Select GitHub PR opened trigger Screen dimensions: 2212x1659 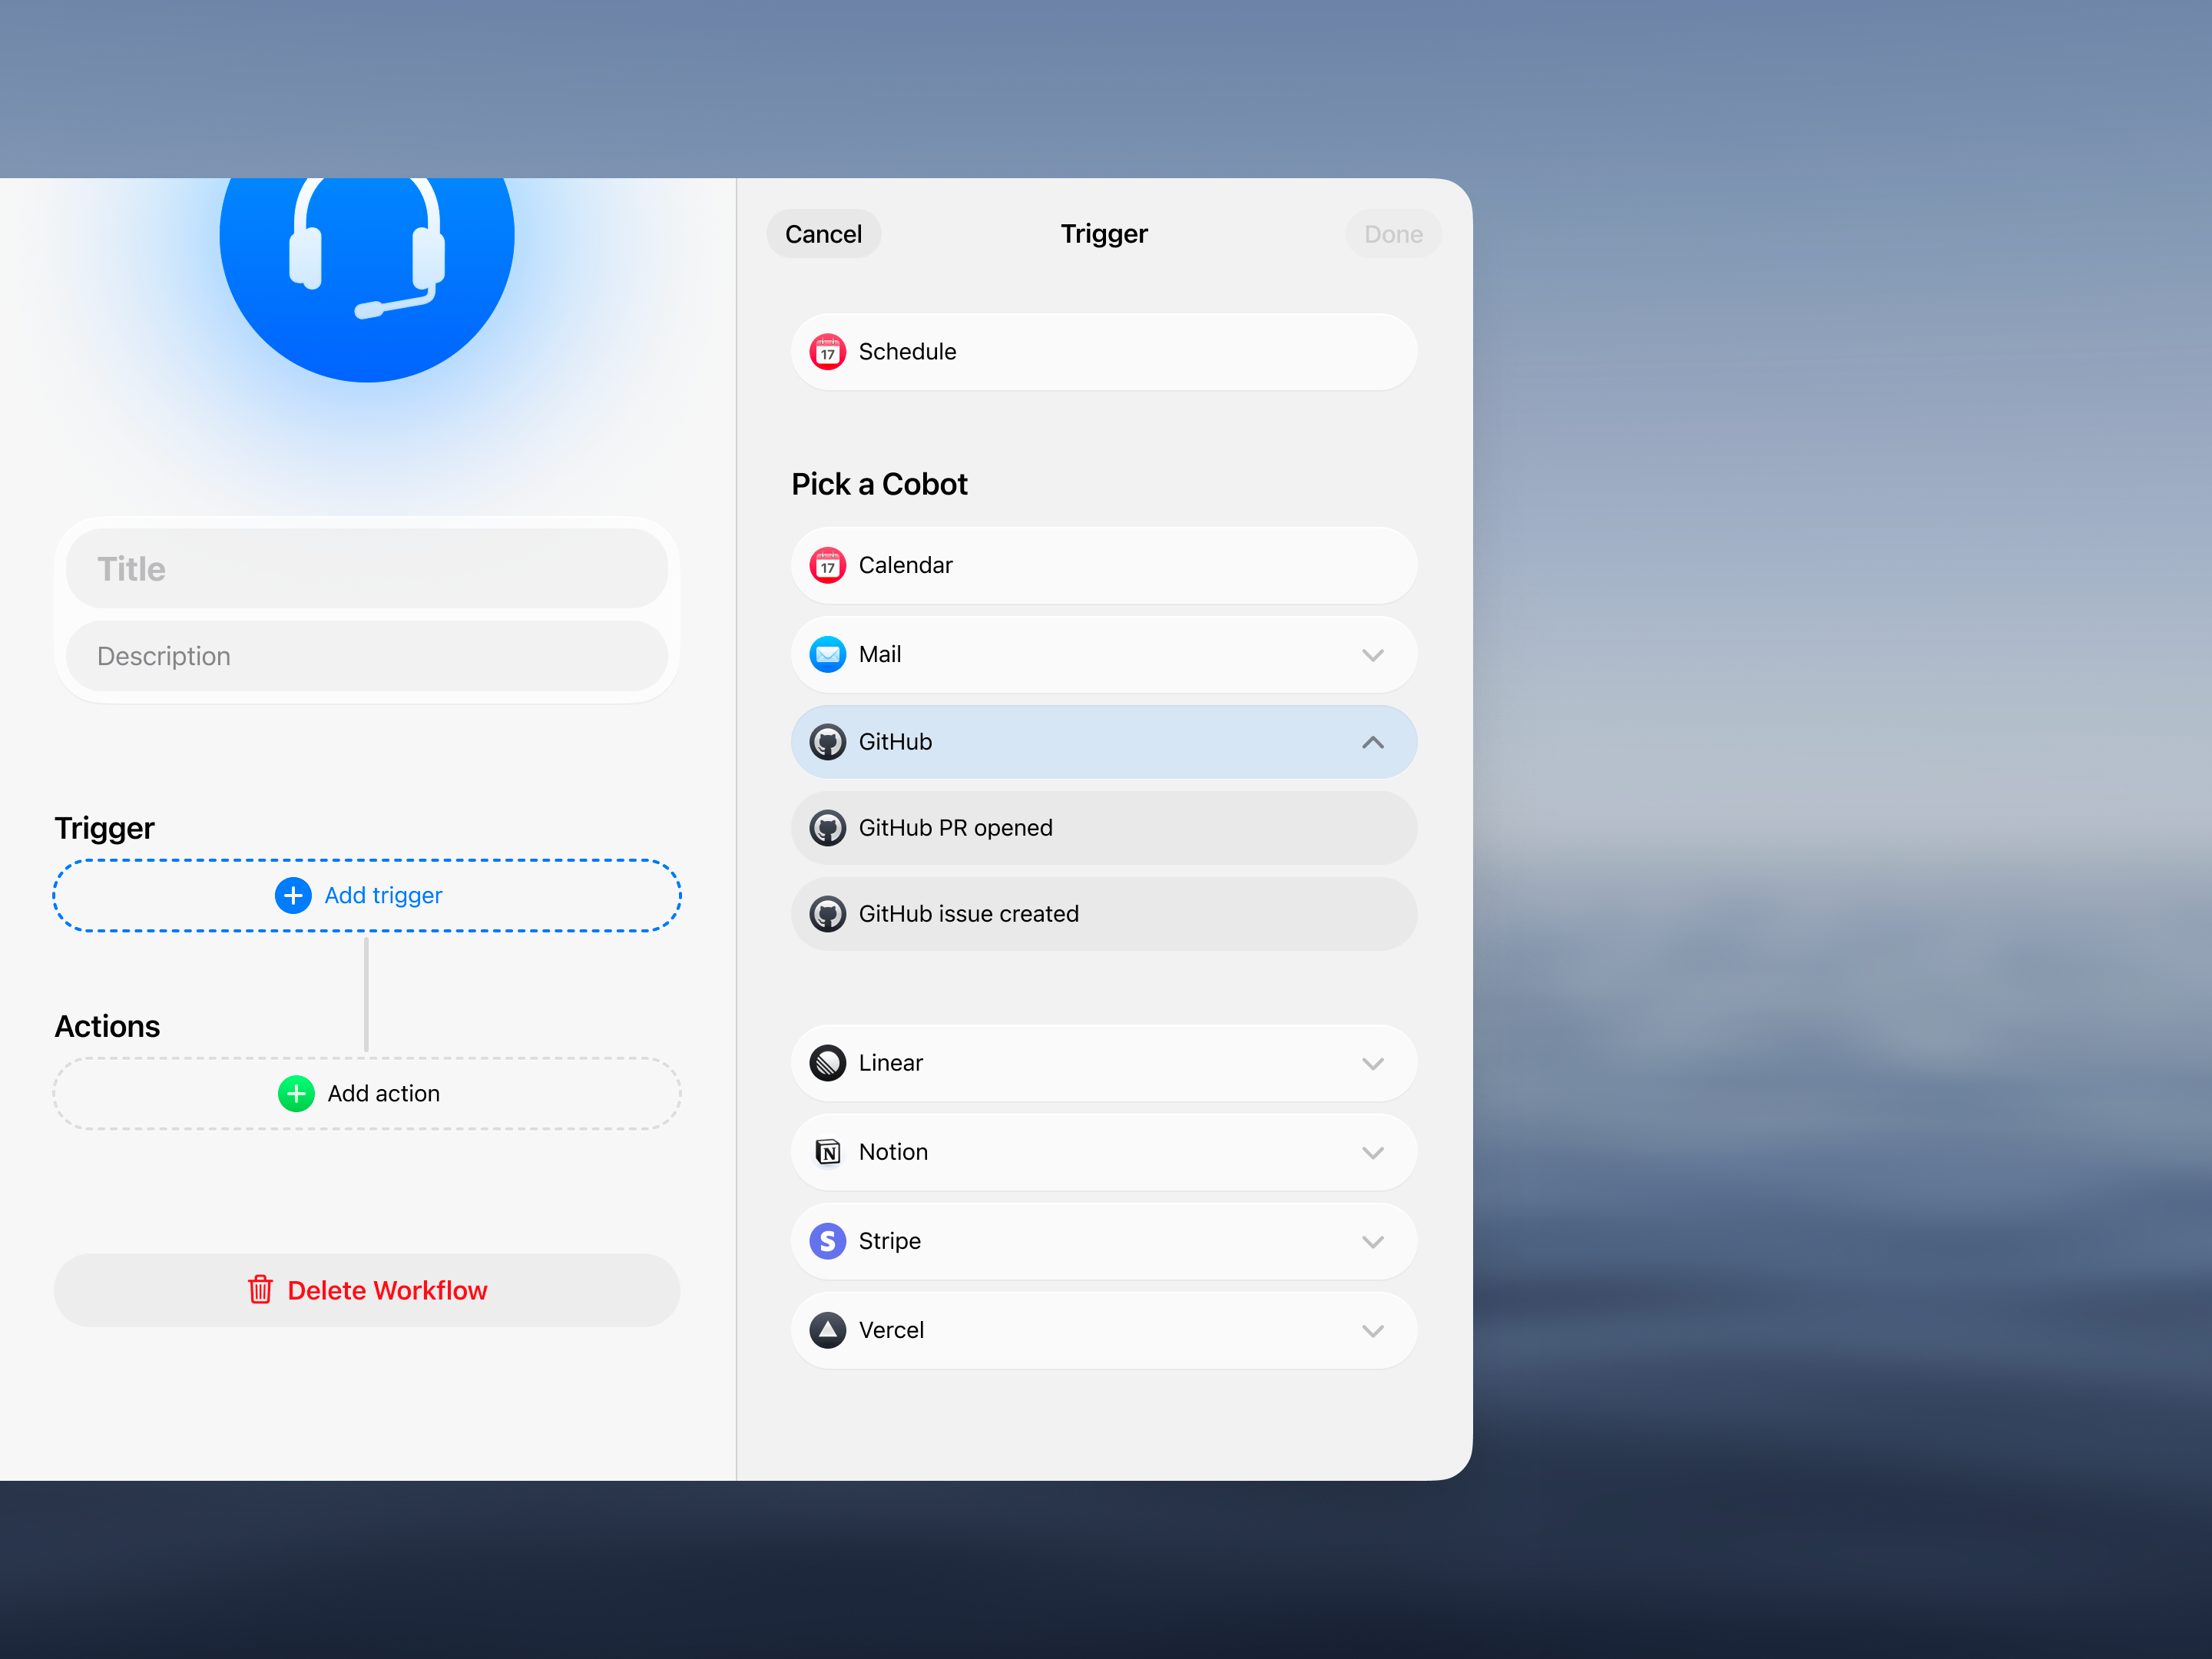tap(1103, 828)
